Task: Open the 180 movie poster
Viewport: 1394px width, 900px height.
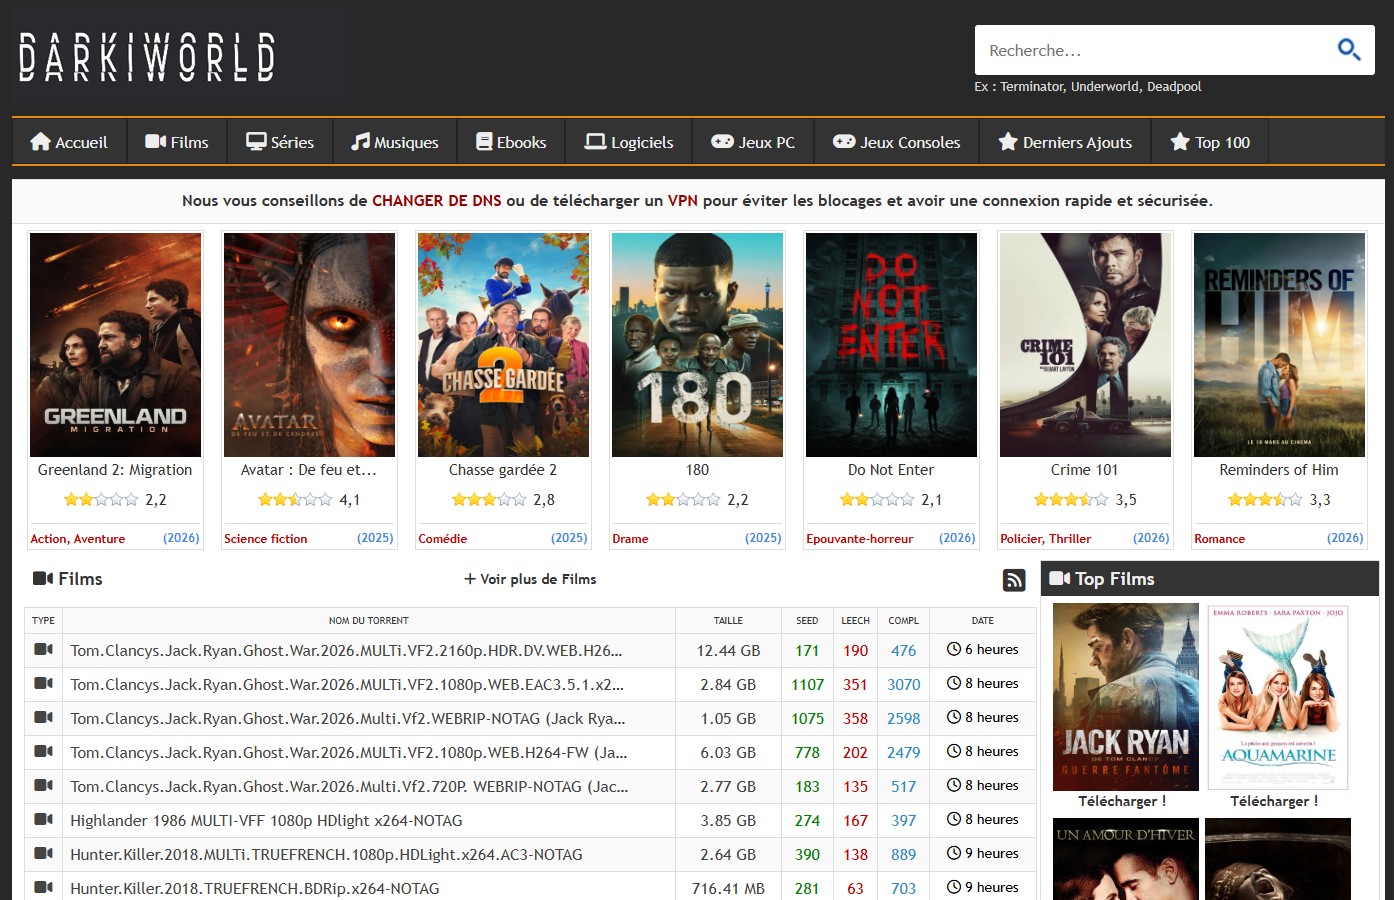Action: pyautogui.click(x=697, y=345)
